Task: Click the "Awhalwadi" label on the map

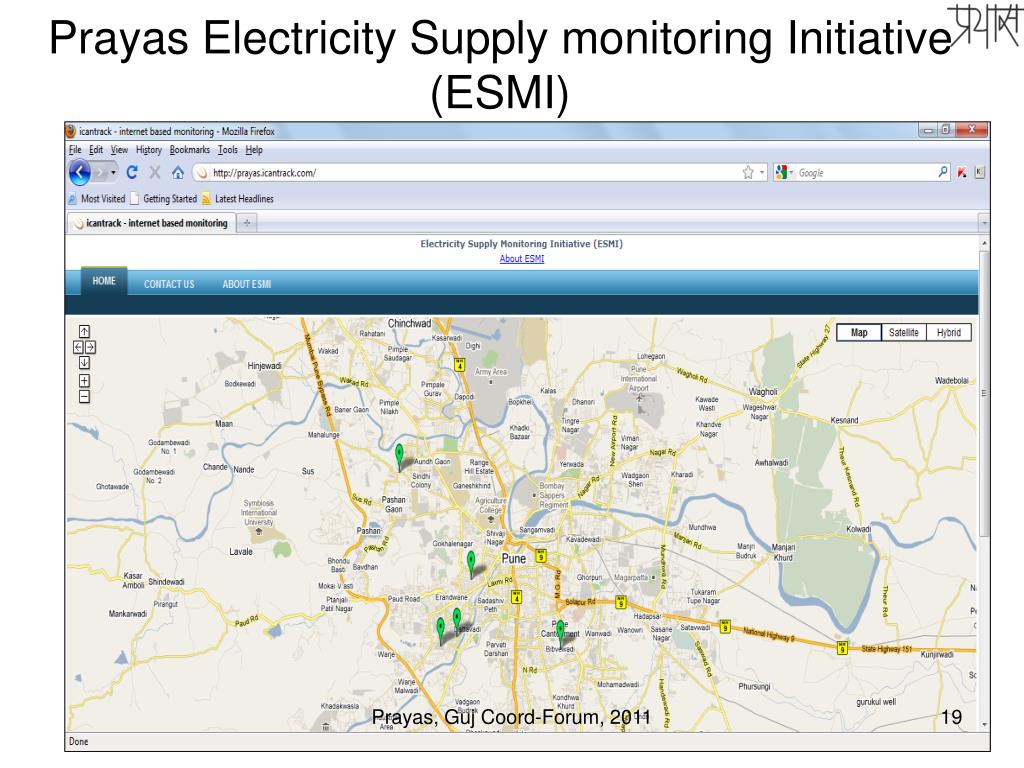Action: tap(771, 463)
